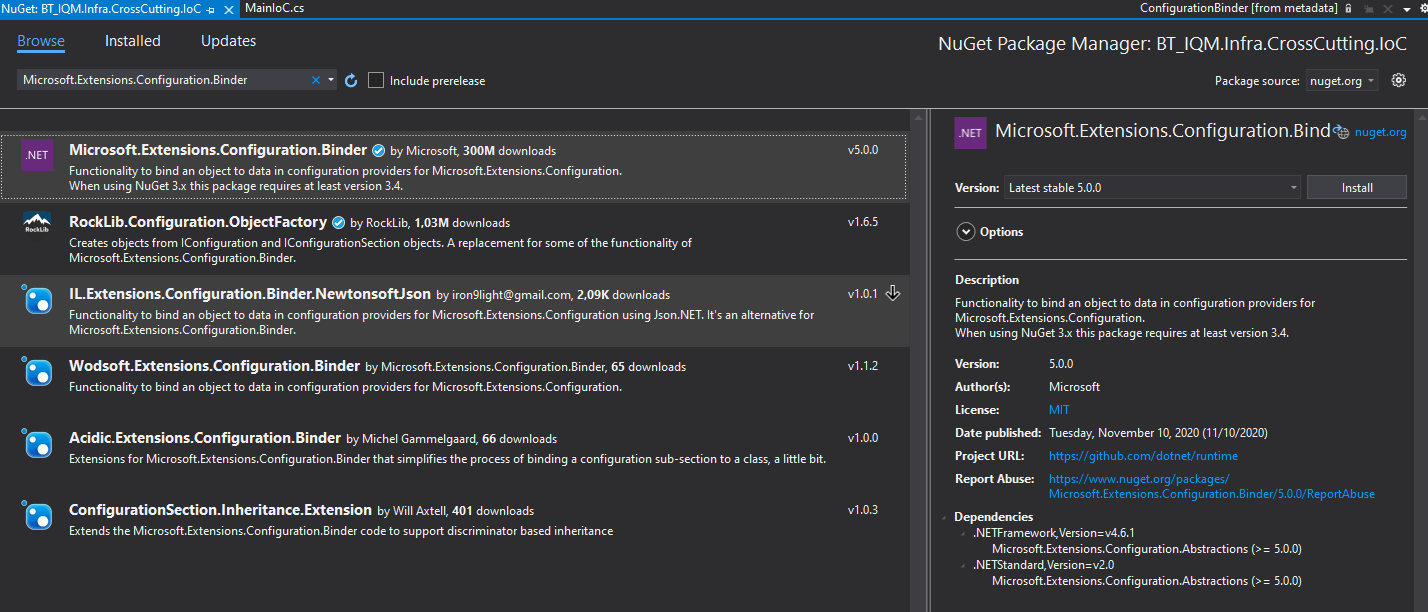Clear the search box with the X icon
This screenshot has width=1428, height=612.
point(316,80)
